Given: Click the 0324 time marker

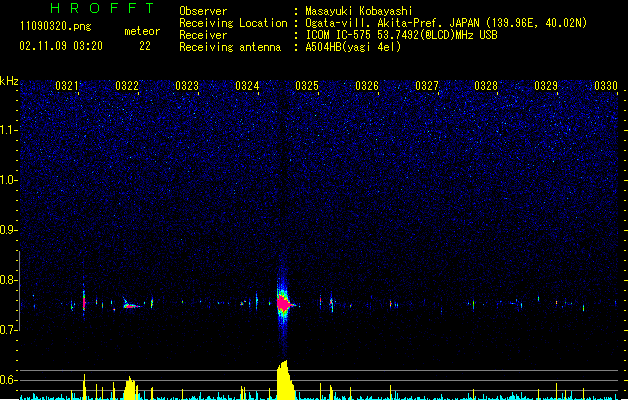Looking at the screenshot, I should point(247,86).
